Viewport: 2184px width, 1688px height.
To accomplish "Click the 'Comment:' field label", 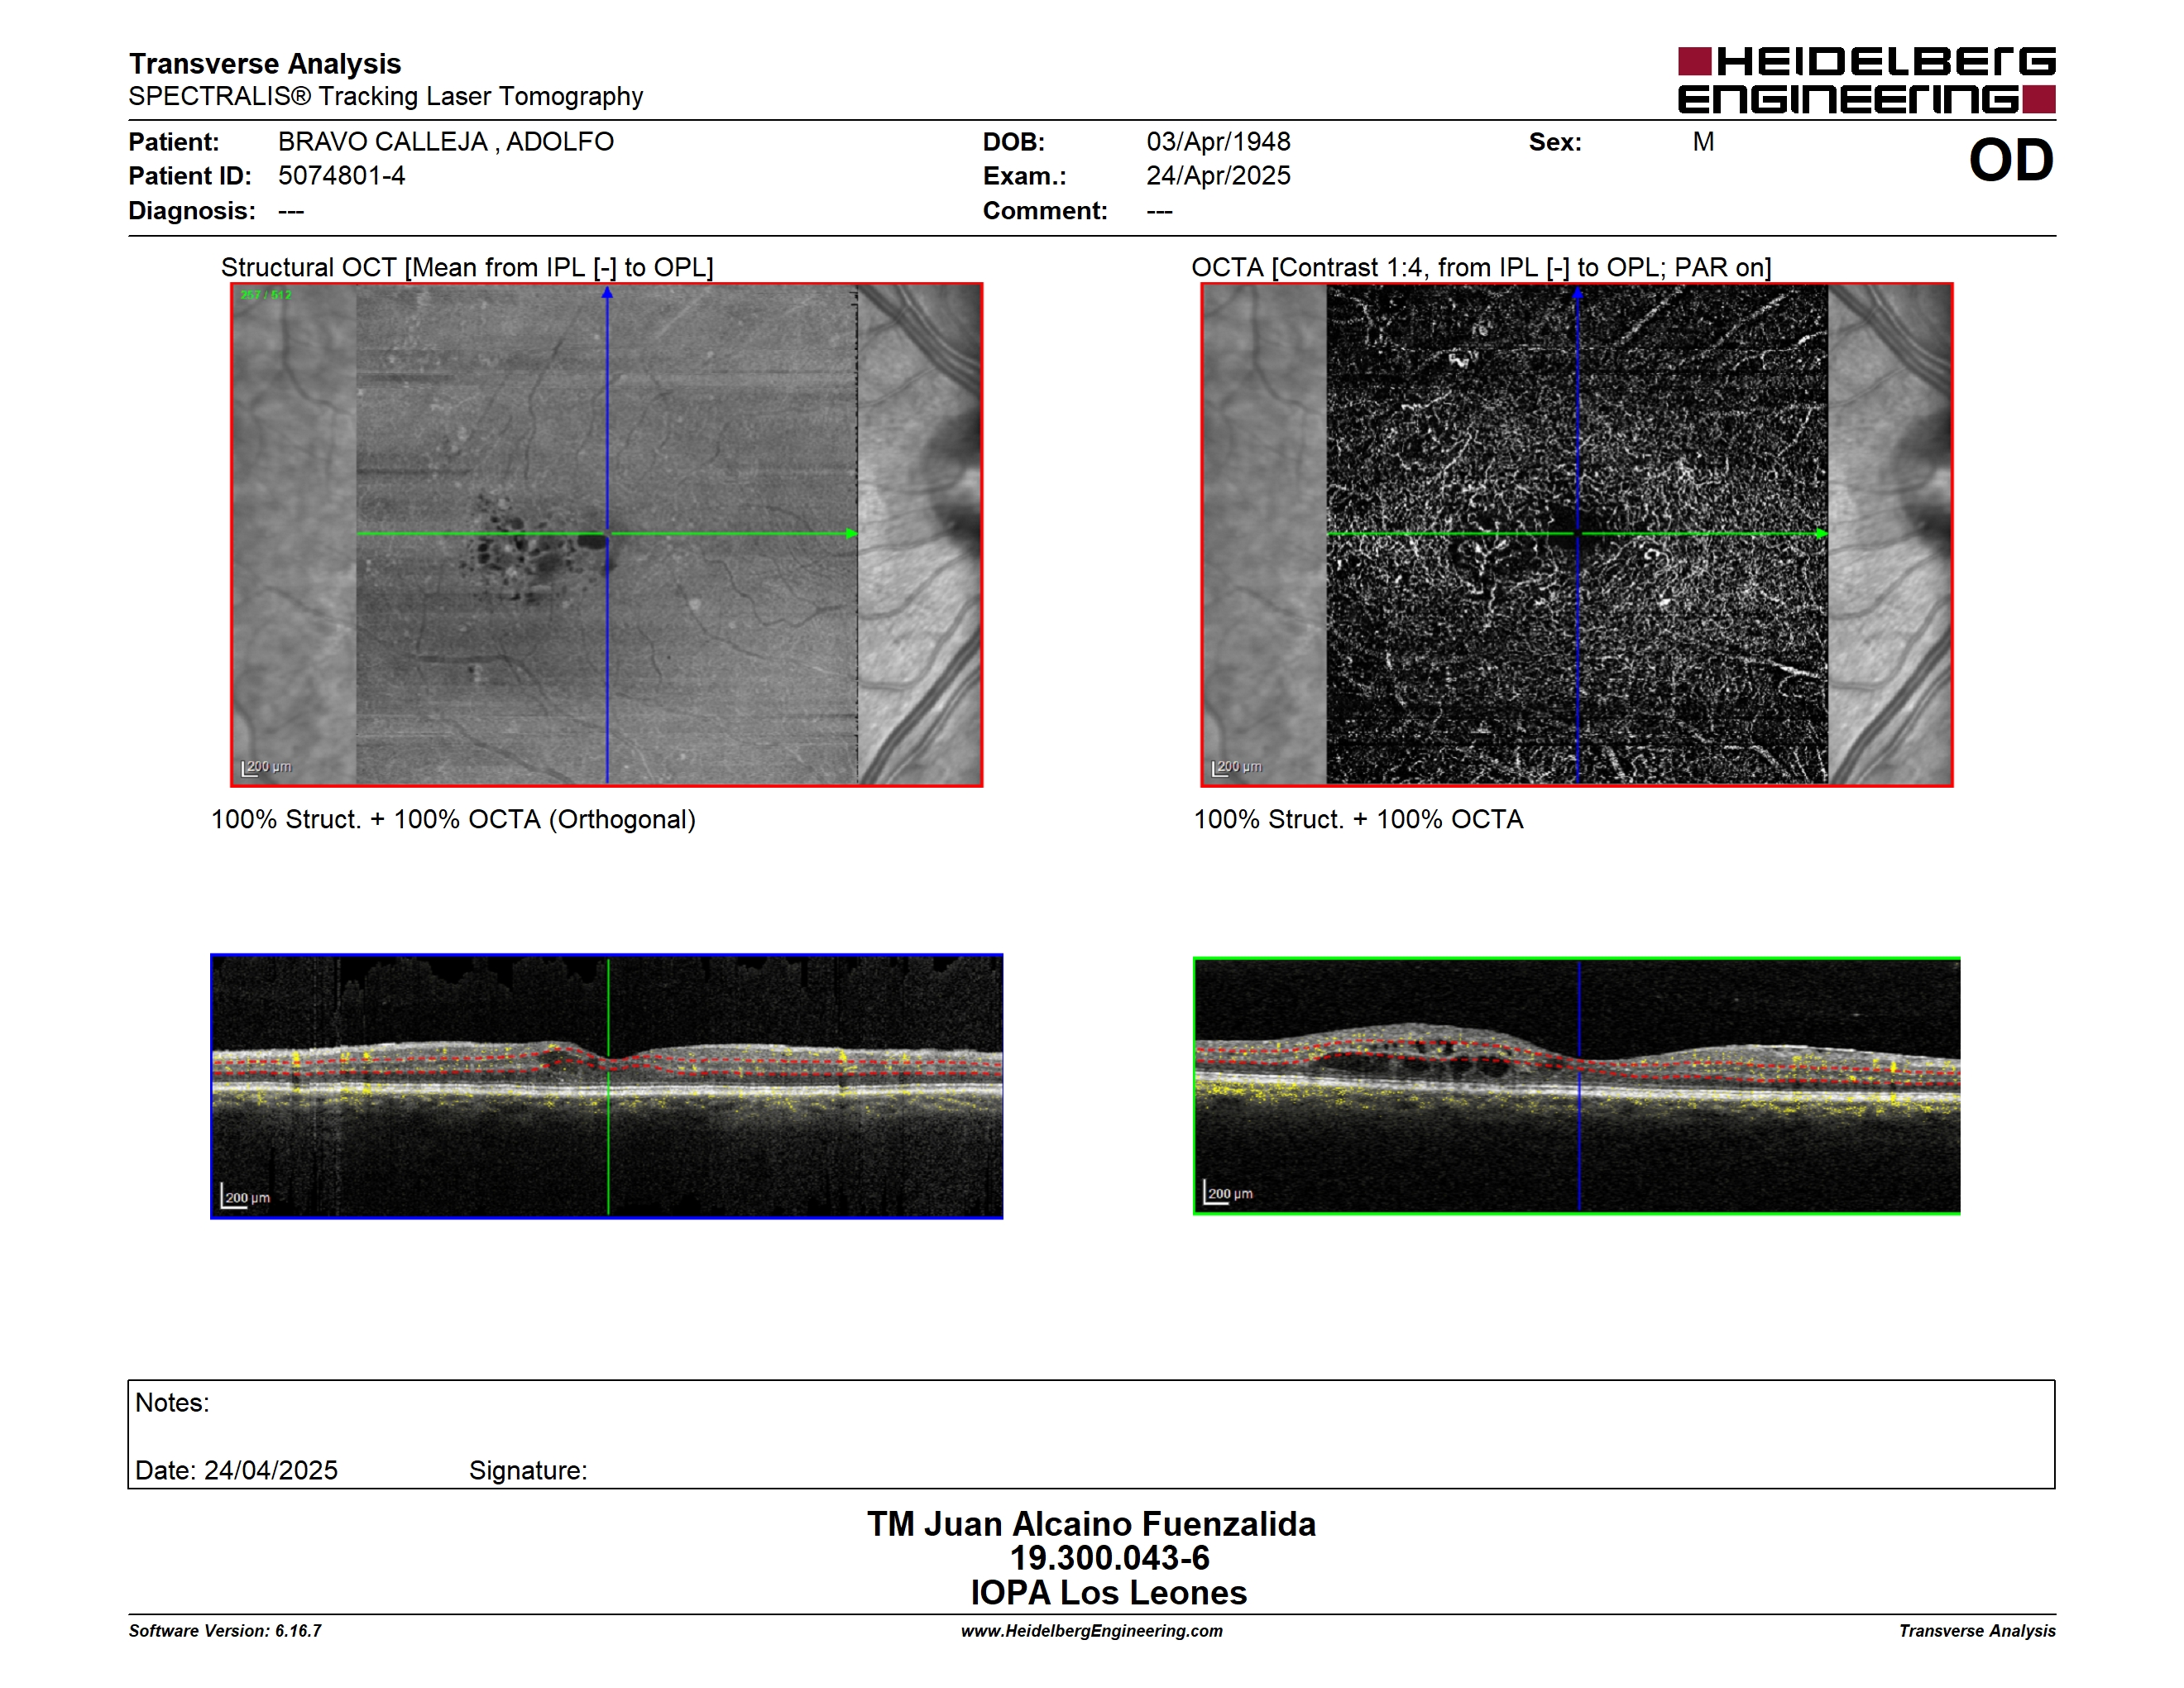I will [x=1045, y=211].
